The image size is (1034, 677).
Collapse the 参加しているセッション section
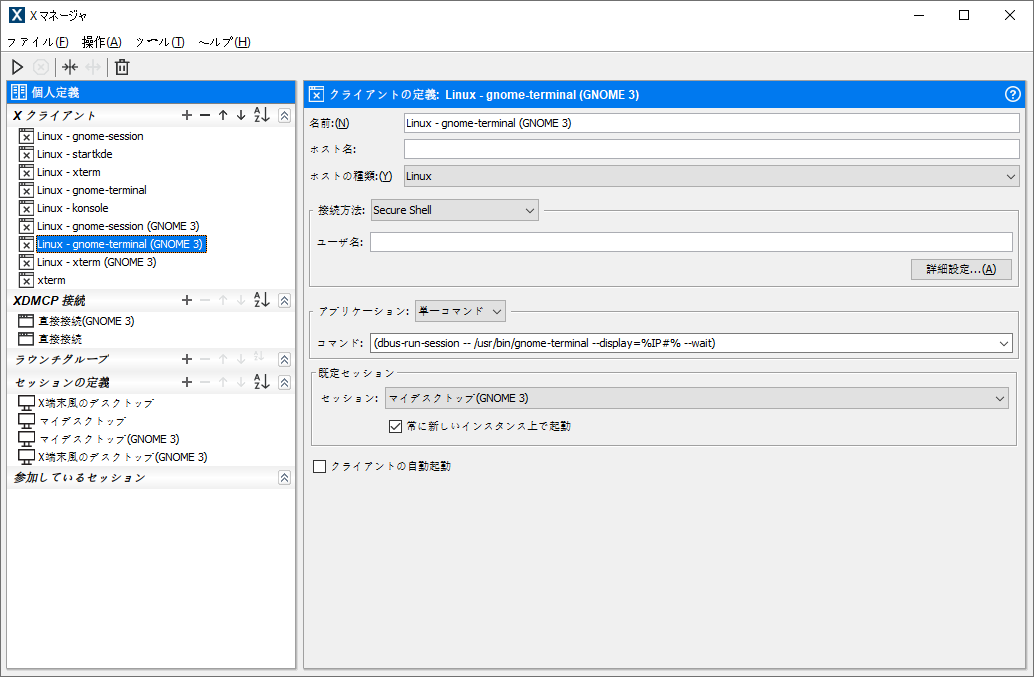(x=284, y=478)
